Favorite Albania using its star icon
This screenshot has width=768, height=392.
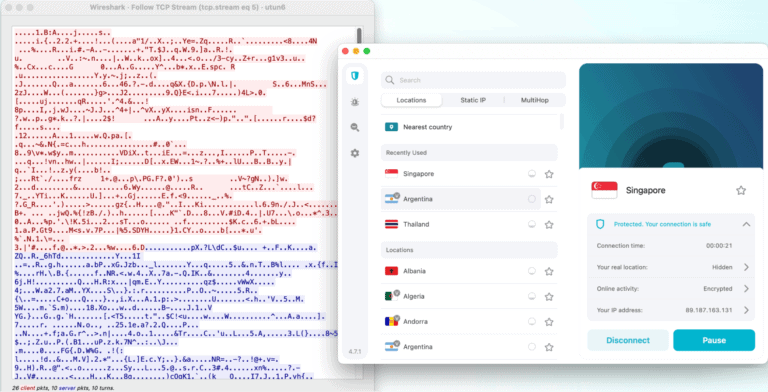tap(549, 271)
